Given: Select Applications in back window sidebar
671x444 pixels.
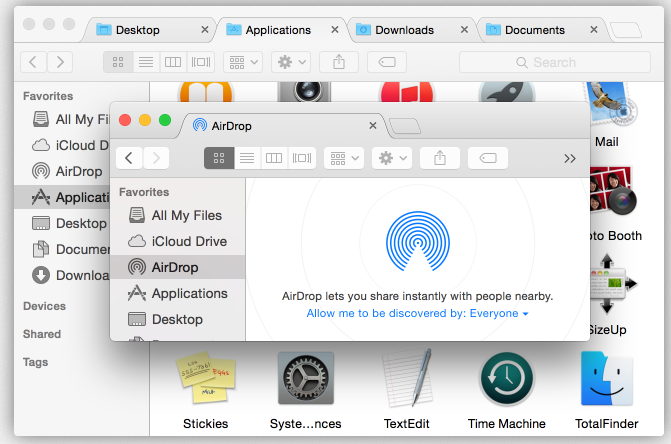Looking at the screenshot, I should 62,197.
